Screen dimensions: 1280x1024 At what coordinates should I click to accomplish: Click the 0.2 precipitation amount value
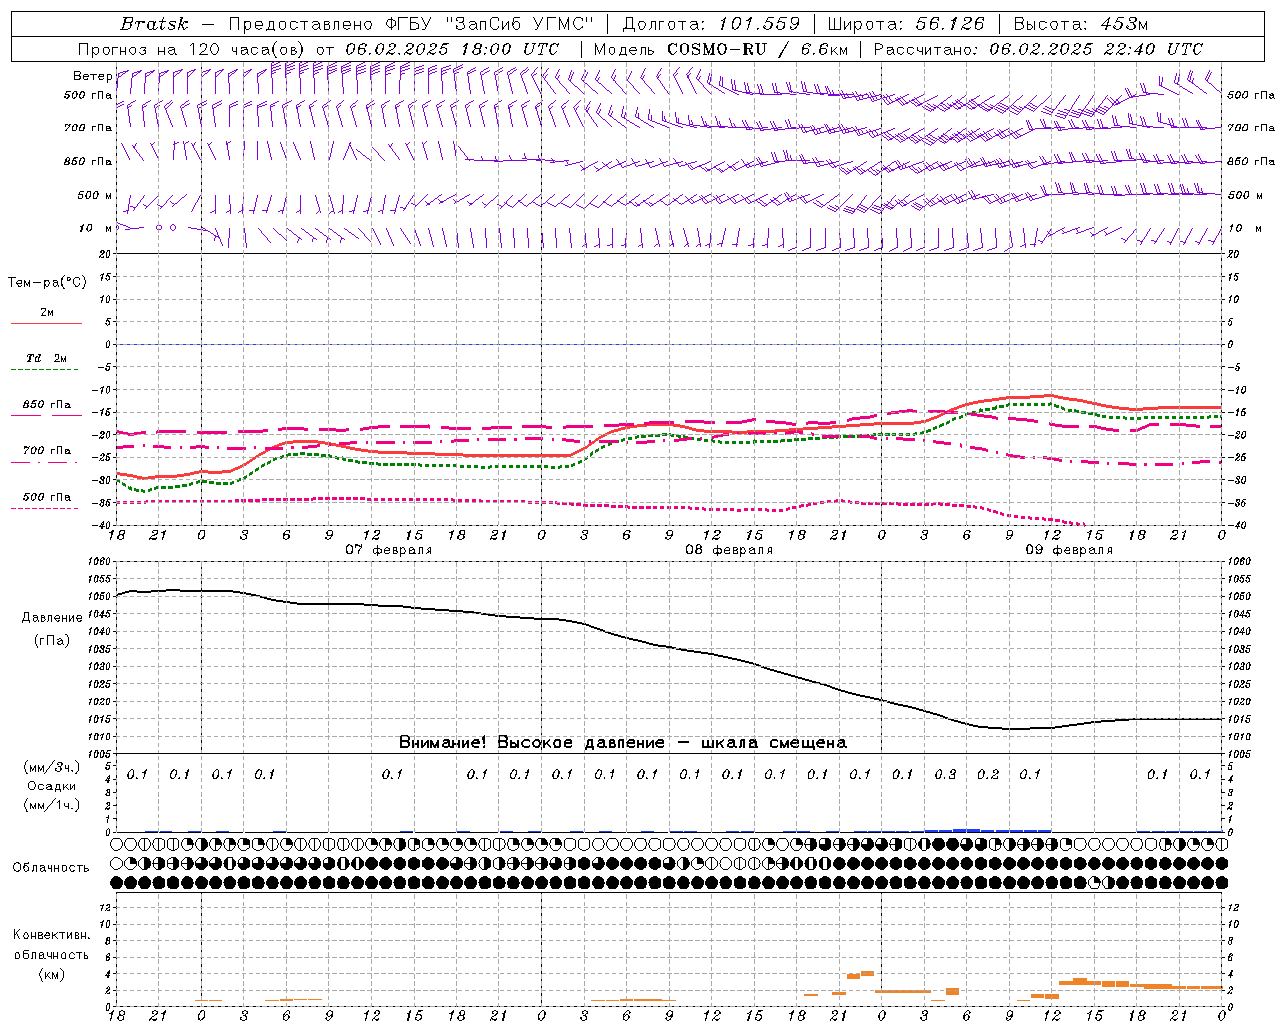(988, 774)
